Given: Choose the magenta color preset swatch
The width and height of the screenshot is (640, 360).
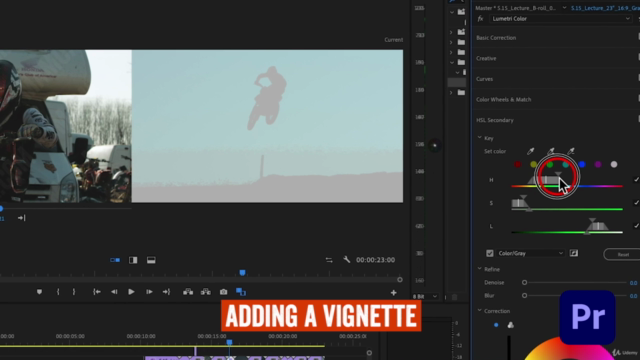Looking at the screenshot, I should point(598,164).
